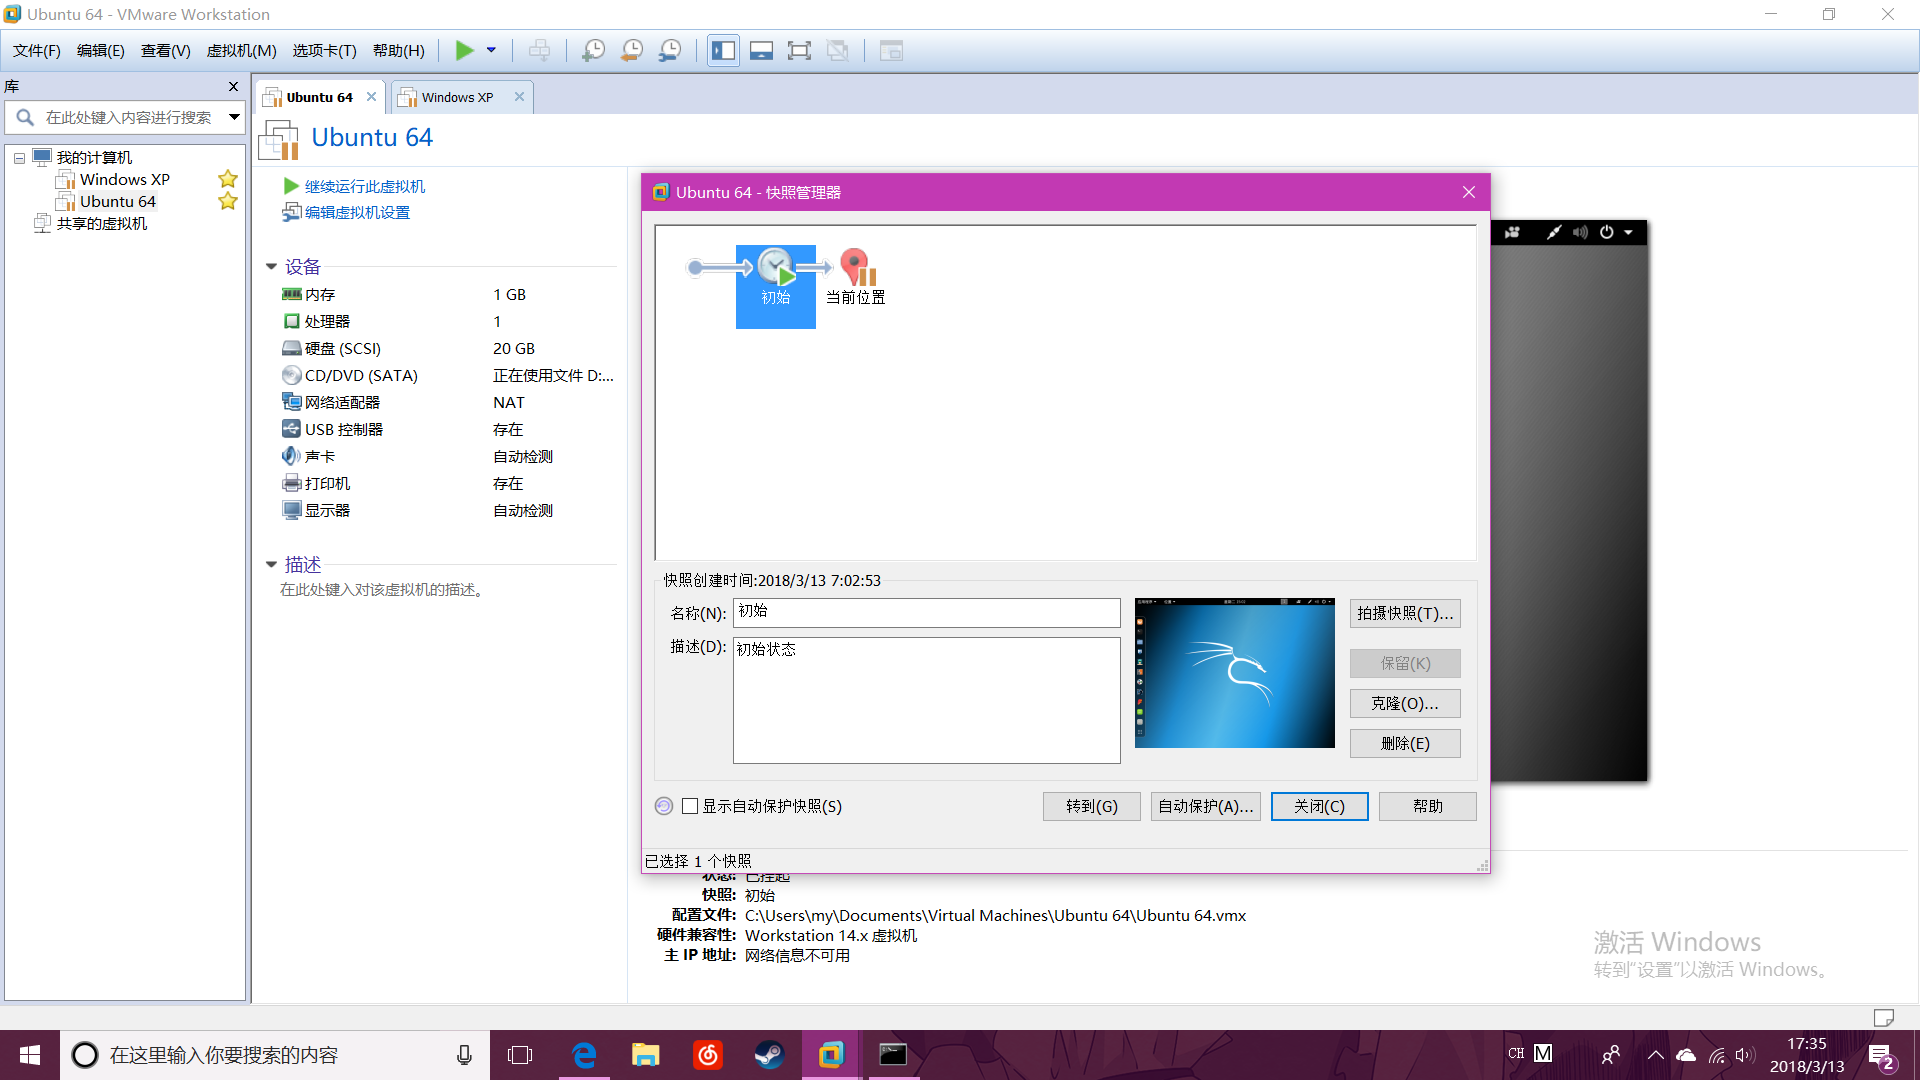Click the snapshot description text area
This screenshot has height=1080, width=1920.
click(x=927, y=700)
